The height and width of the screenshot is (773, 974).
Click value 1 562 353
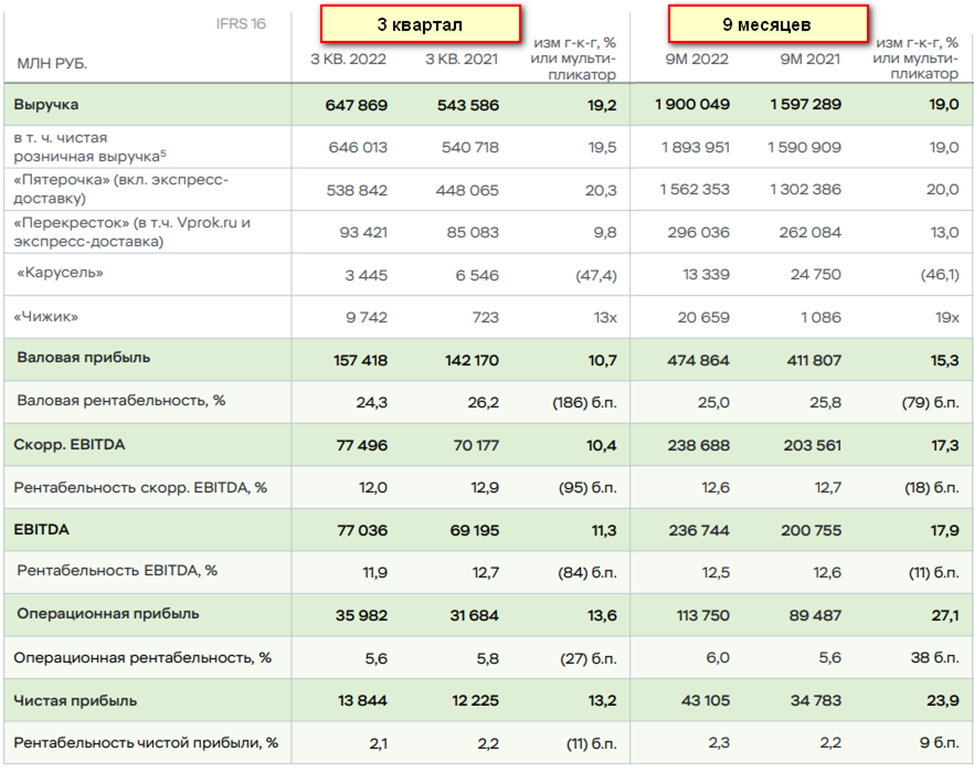tap(695, 190)
